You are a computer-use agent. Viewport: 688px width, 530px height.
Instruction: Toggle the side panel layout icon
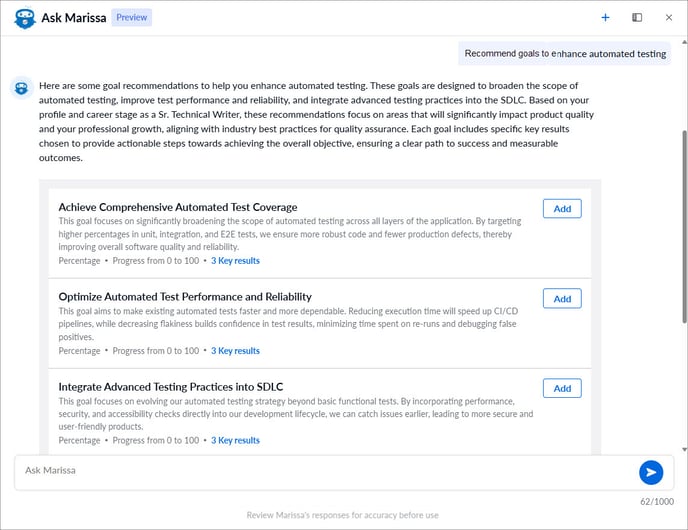(637, 17)
